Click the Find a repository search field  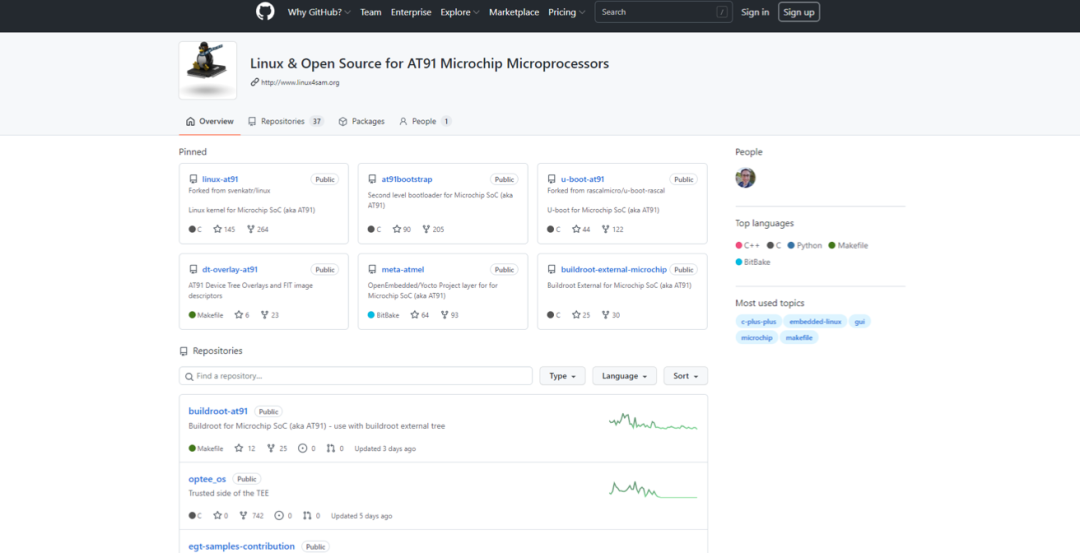(x=356, y=376)
